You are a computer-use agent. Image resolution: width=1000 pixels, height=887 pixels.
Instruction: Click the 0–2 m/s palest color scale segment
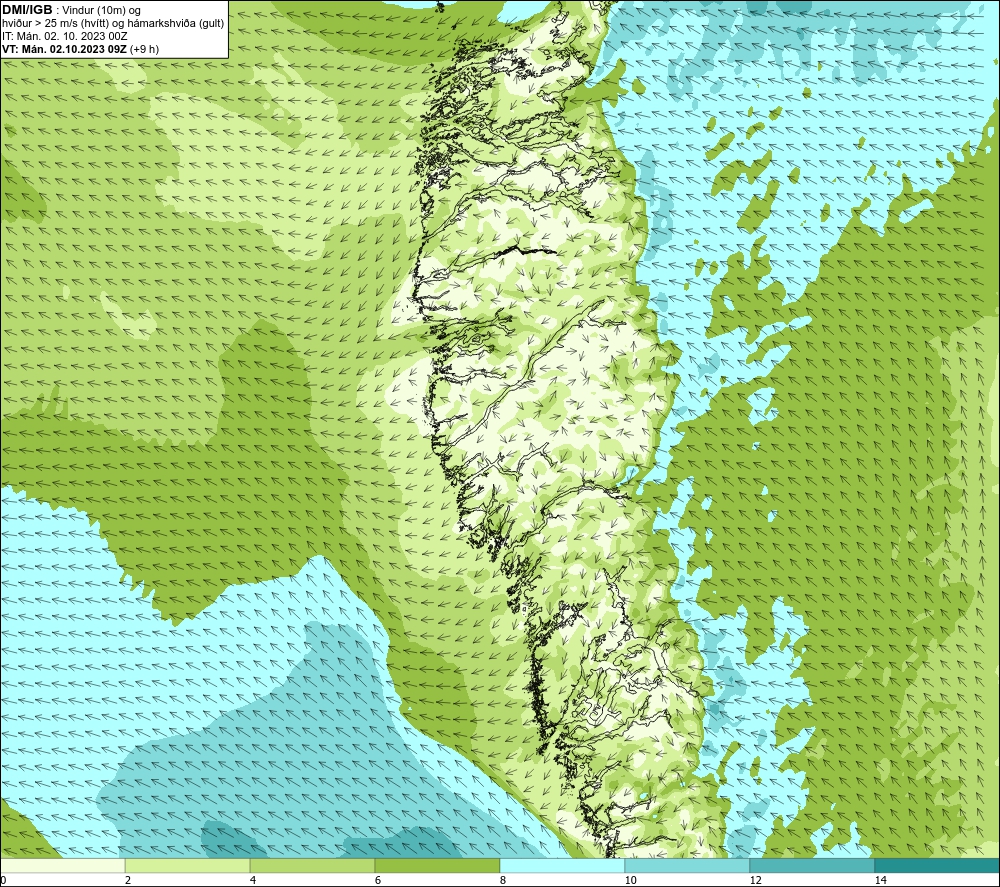62,865
